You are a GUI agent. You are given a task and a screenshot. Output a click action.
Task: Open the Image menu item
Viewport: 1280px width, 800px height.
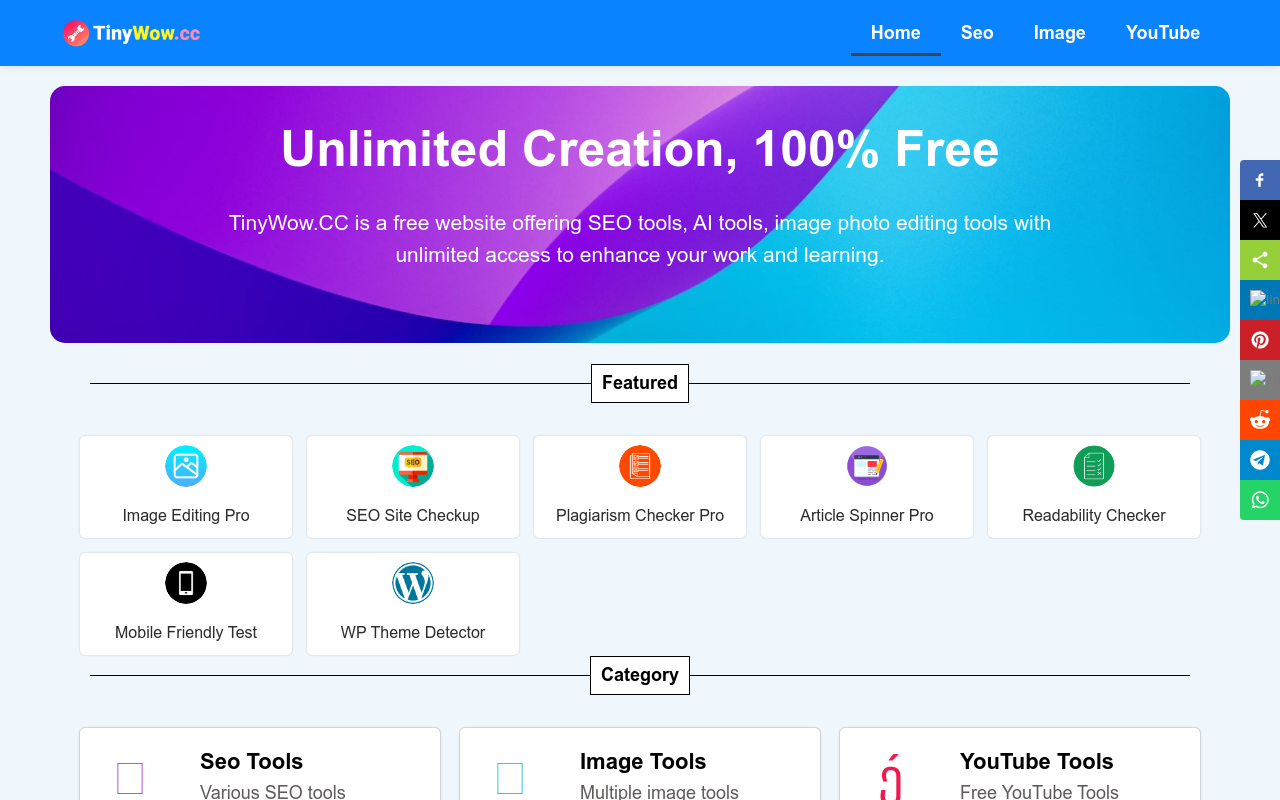tap(1059, 33)
